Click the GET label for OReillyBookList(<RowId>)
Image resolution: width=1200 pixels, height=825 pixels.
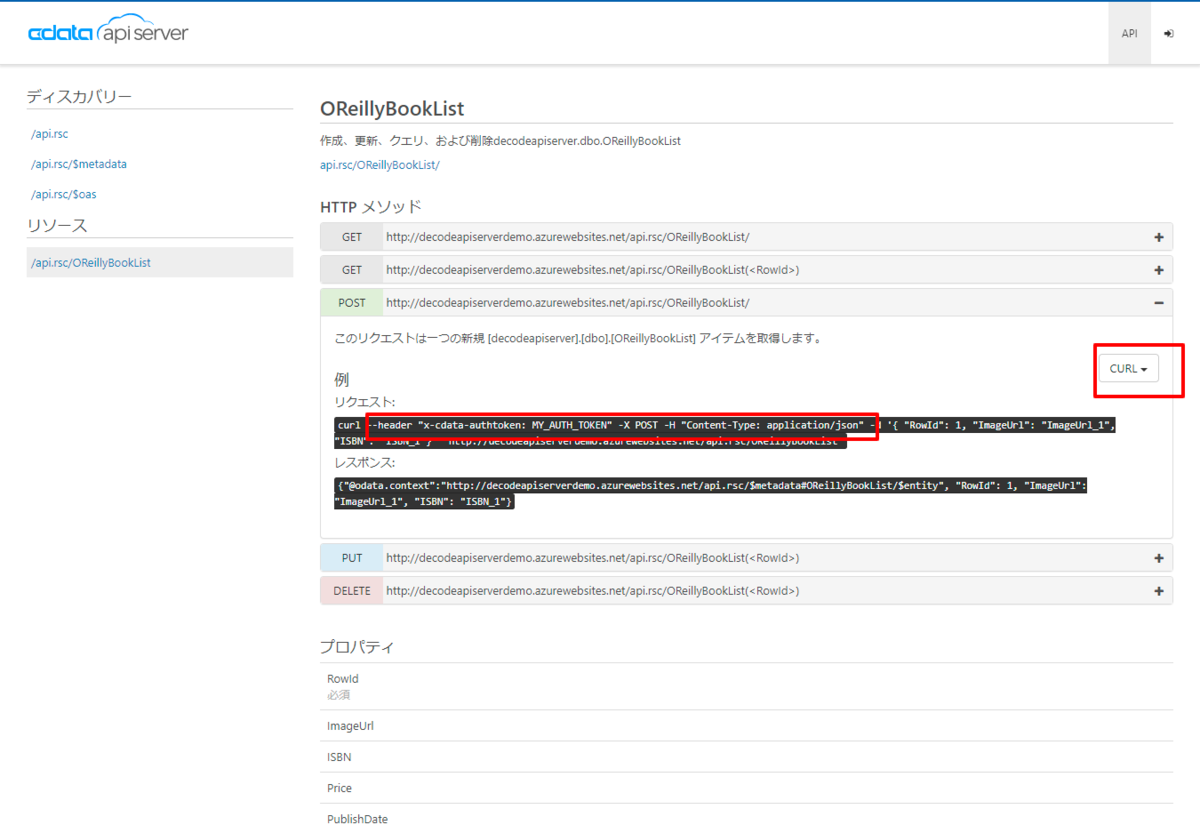(352, 270)
